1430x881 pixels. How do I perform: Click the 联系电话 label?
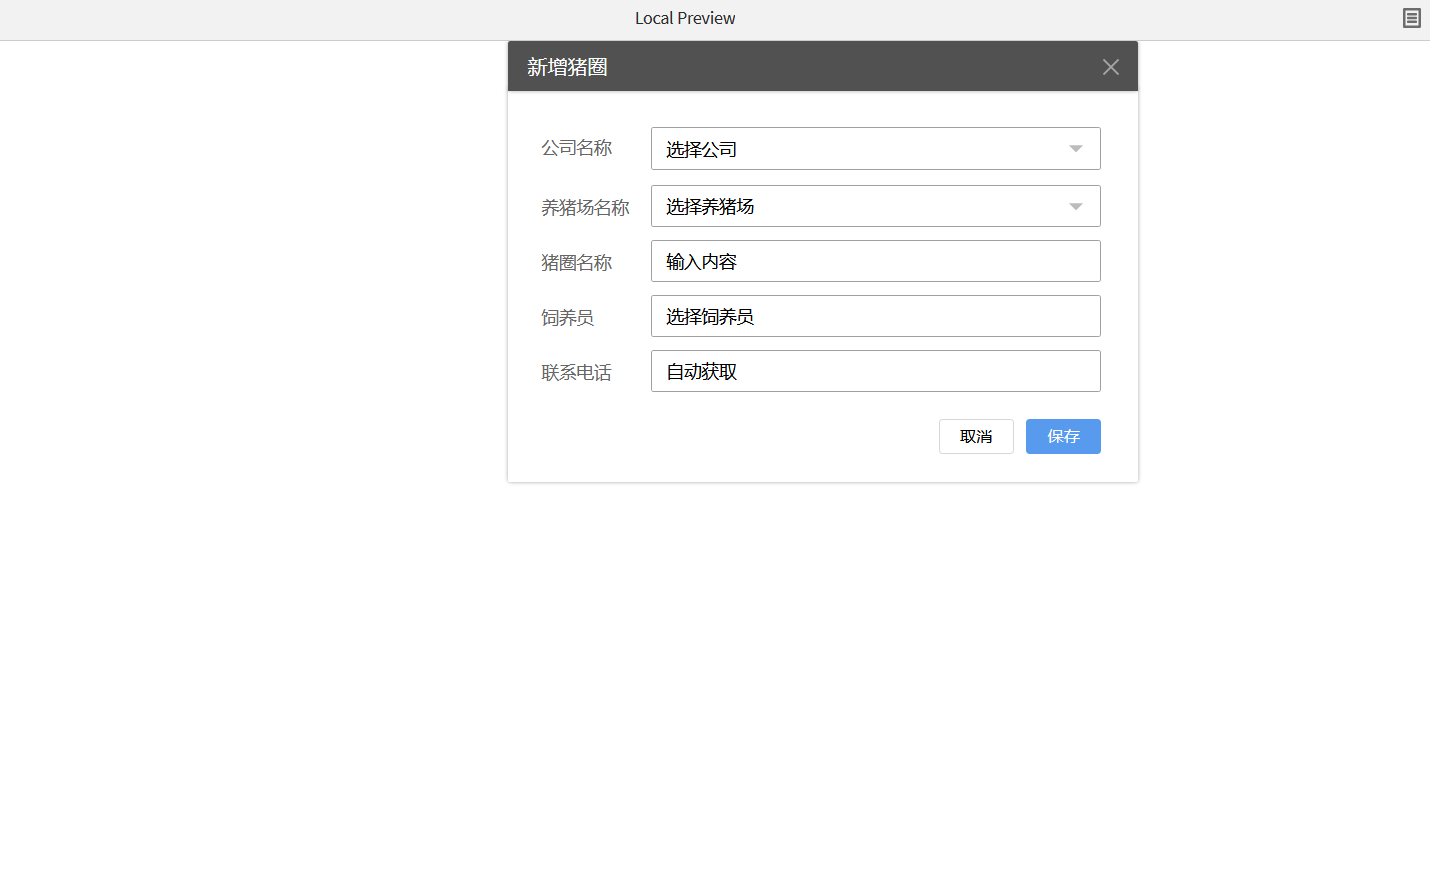[577, 372]
